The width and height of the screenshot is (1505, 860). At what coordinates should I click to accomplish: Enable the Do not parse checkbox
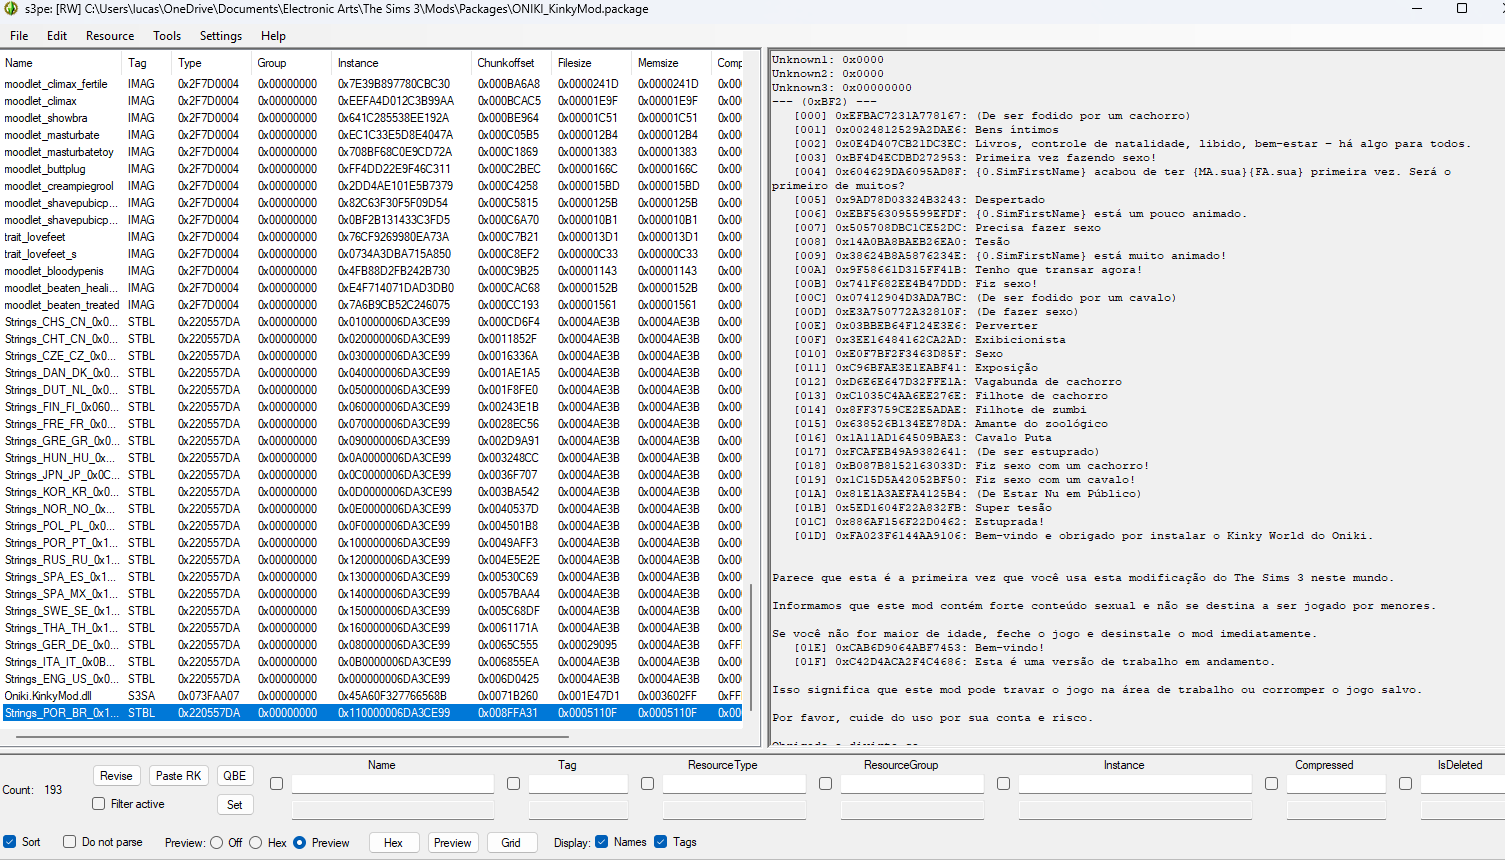coord(69,842)
